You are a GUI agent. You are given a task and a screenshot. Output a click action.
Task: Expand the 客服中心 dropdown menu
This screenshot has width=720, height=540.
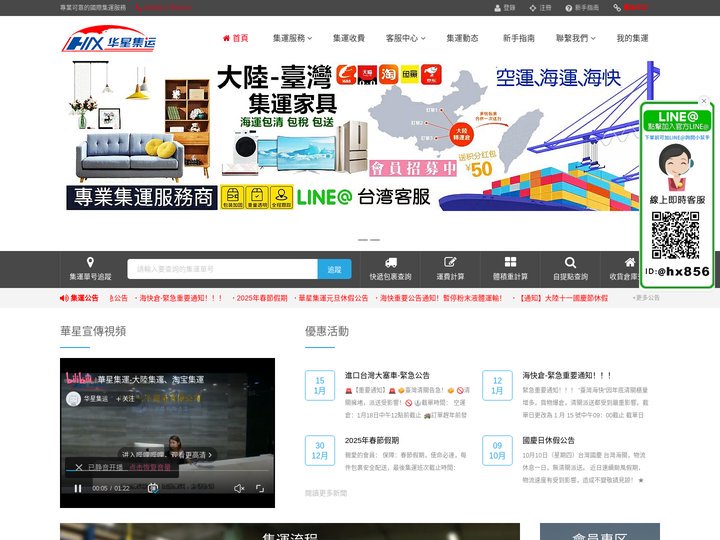[x=405, y=38]
